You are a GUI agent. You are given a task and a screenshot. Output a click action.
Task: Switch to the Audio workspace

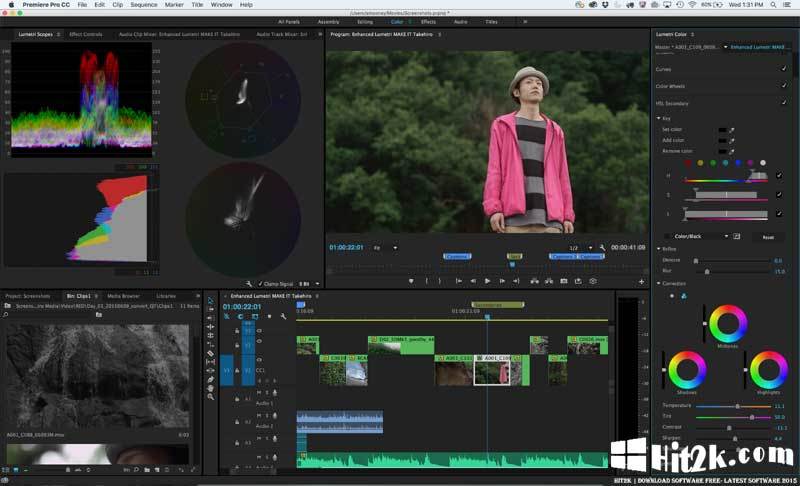click(x=460, y=22)
